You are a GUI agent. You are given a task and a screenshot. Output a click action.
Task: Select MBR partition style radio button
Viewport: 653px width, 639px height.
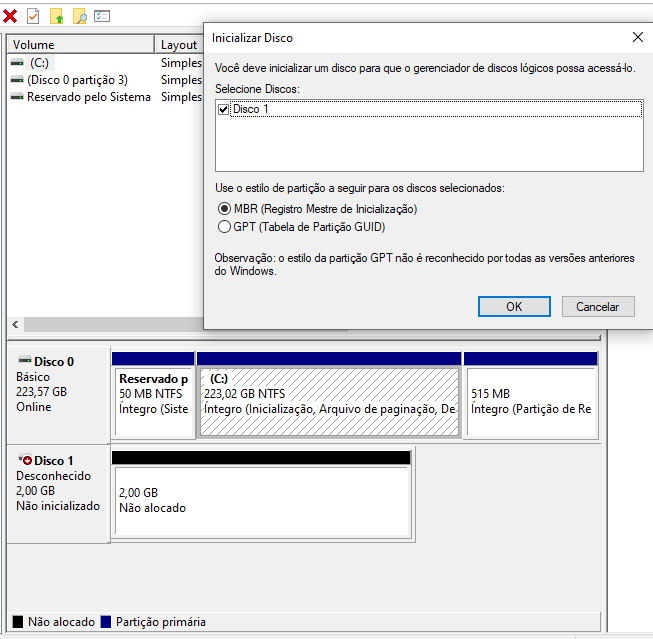tap(224, 208)
